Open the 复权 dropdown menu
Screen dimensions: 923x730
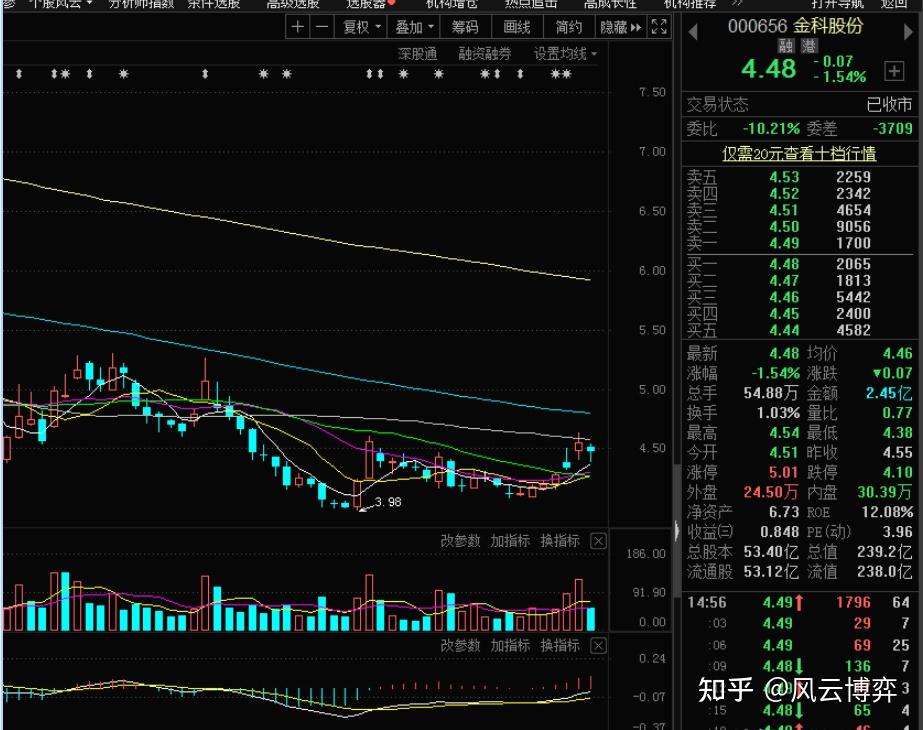click(x=361, y=27)
